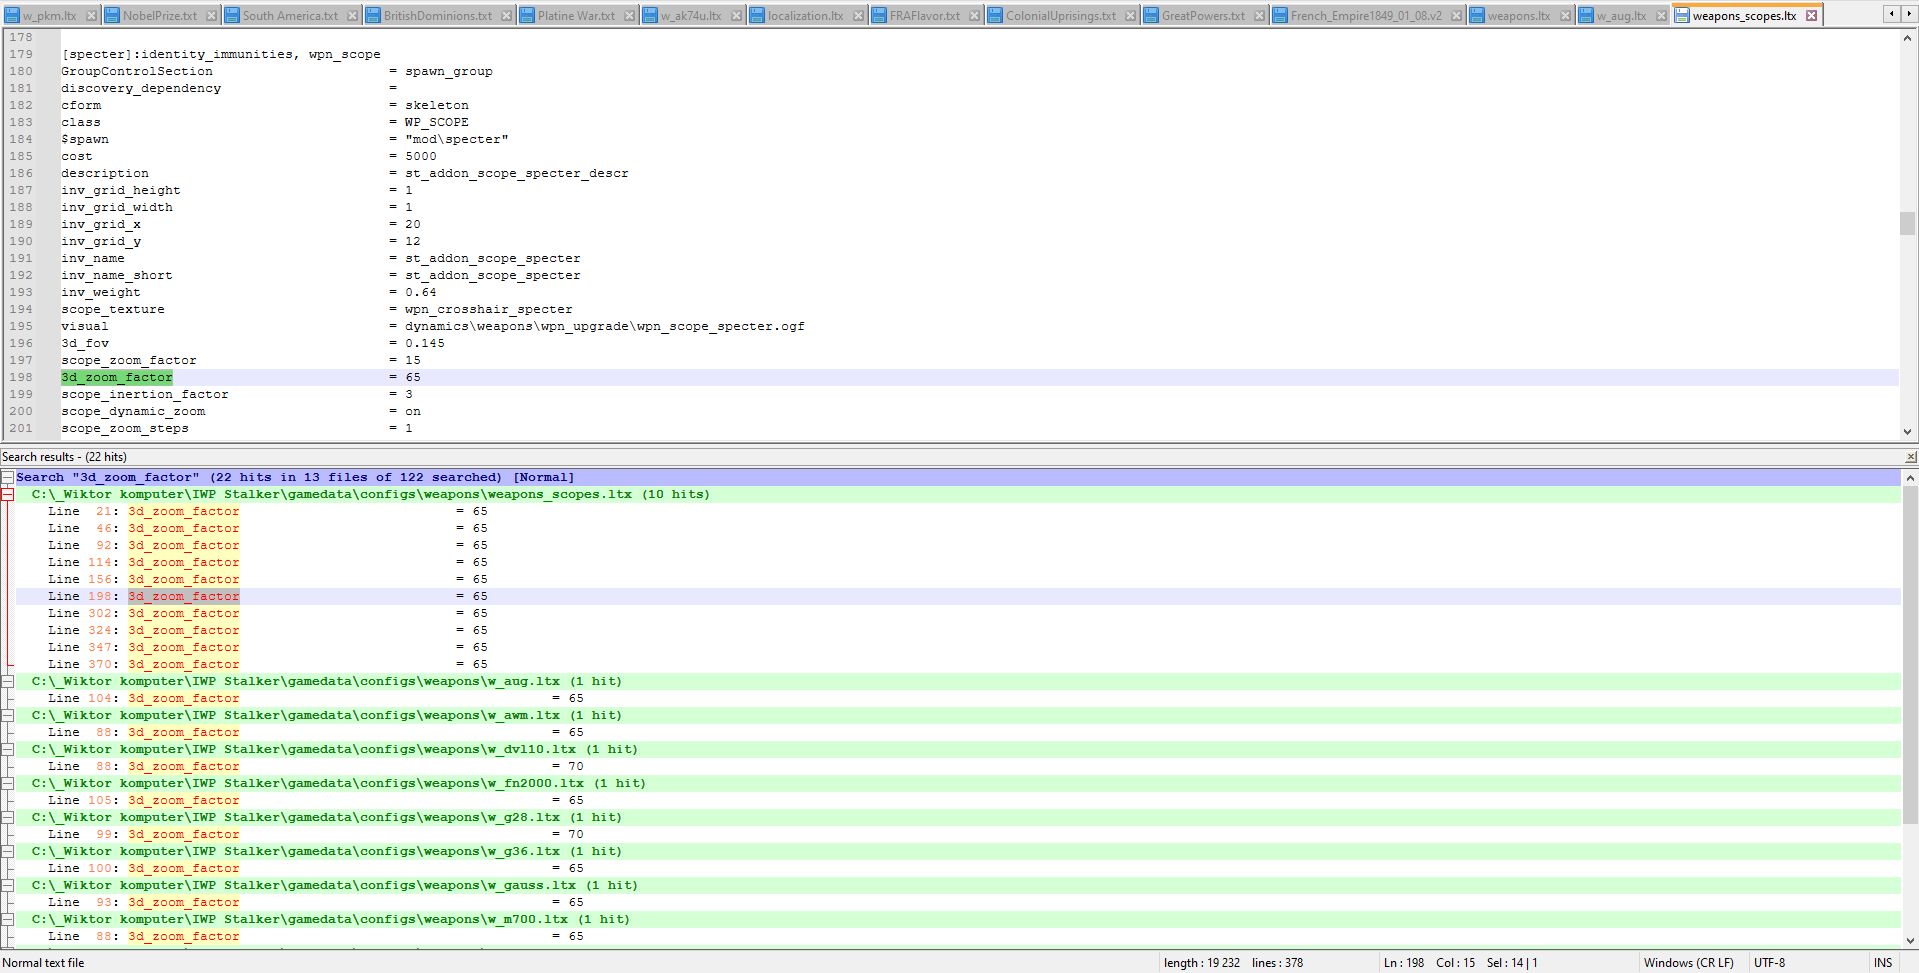Image resolution: width=1919 pixels, height=973 pixels.
Task: Switch to the weapons.ltx tab
Action: (x=1519, y=16)
